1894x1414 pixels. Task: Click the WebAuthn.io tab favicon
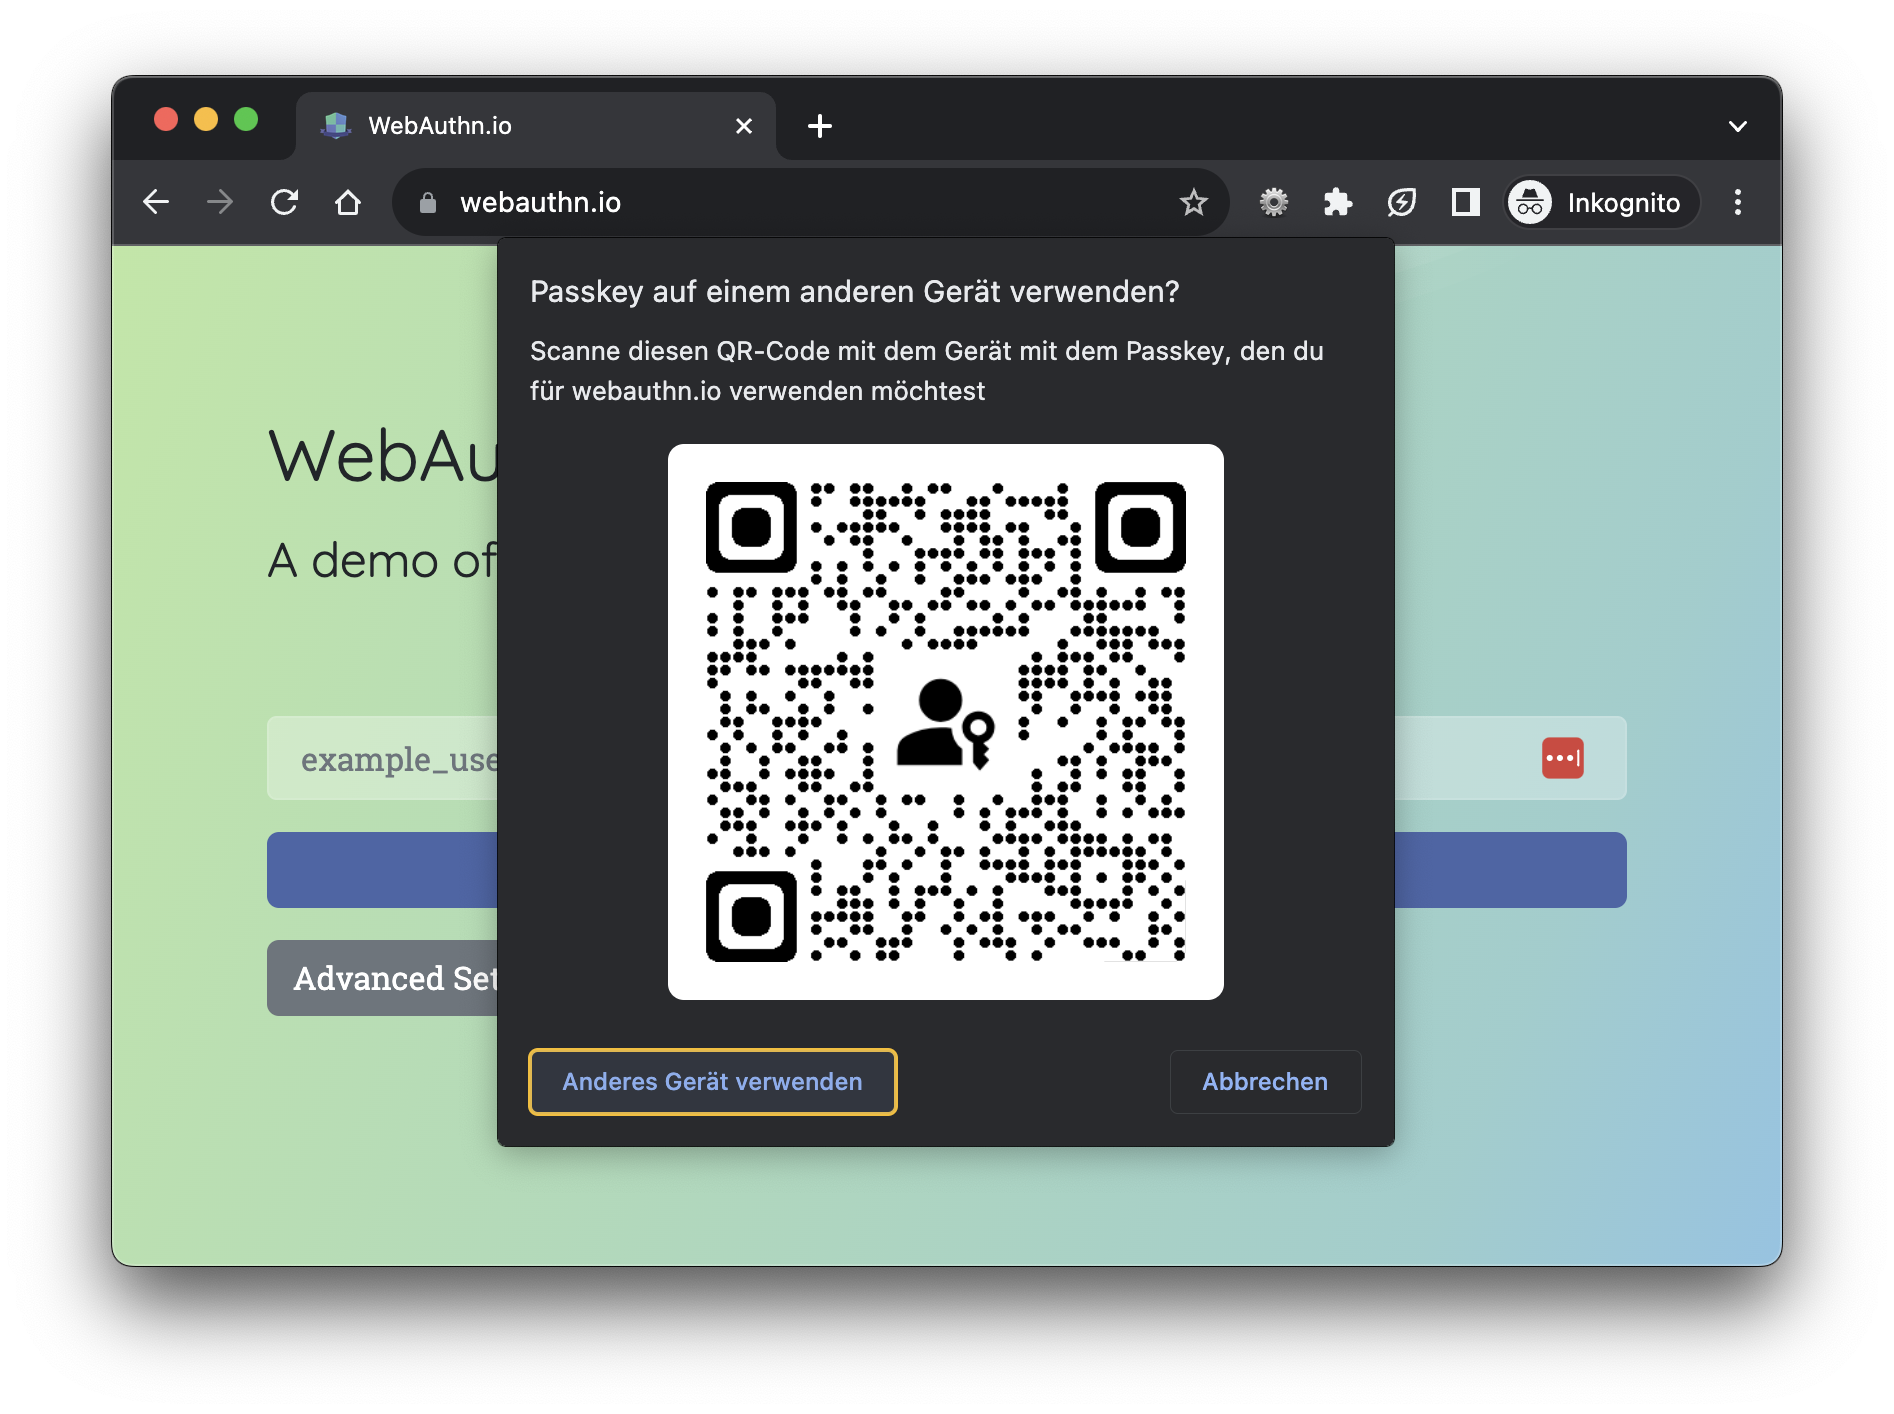click(336, 126)
